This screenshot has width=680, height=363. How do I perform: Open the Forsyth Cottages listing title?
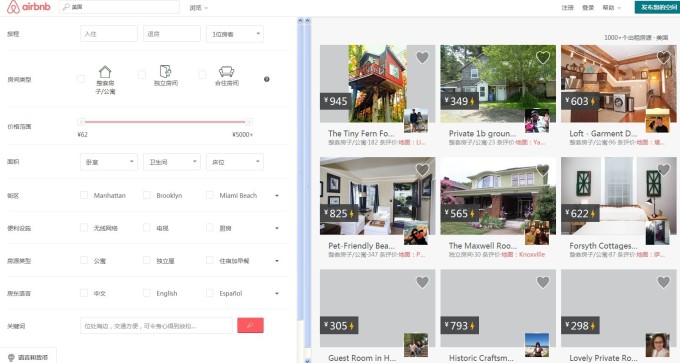click(603, 246)
